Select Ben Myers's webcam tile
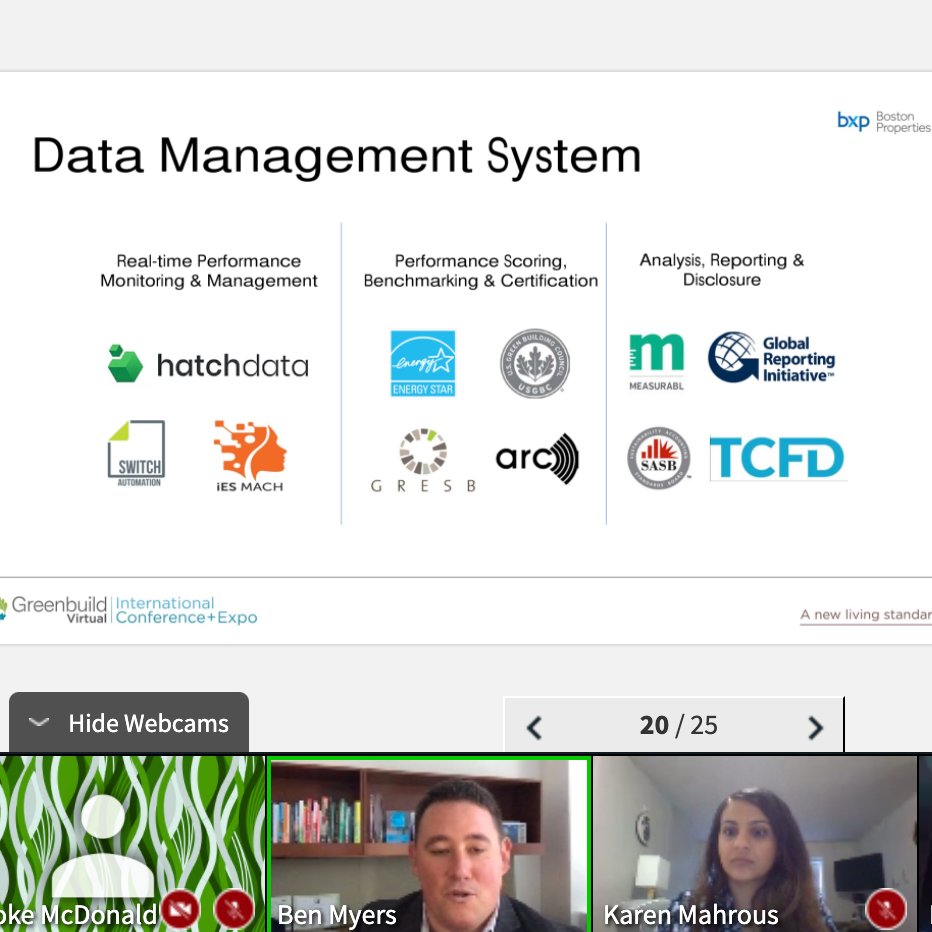Viewport: 932px width, 932px height. [x=429, y=843]
